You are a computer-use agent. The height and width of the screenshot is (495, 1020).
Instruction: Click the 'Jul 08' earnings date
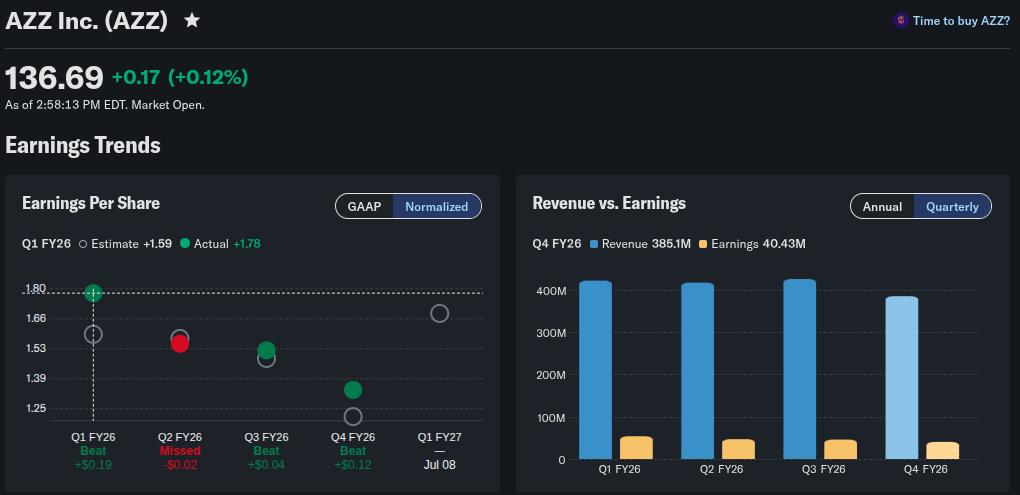pyautogui.click(x=440, y=465)
